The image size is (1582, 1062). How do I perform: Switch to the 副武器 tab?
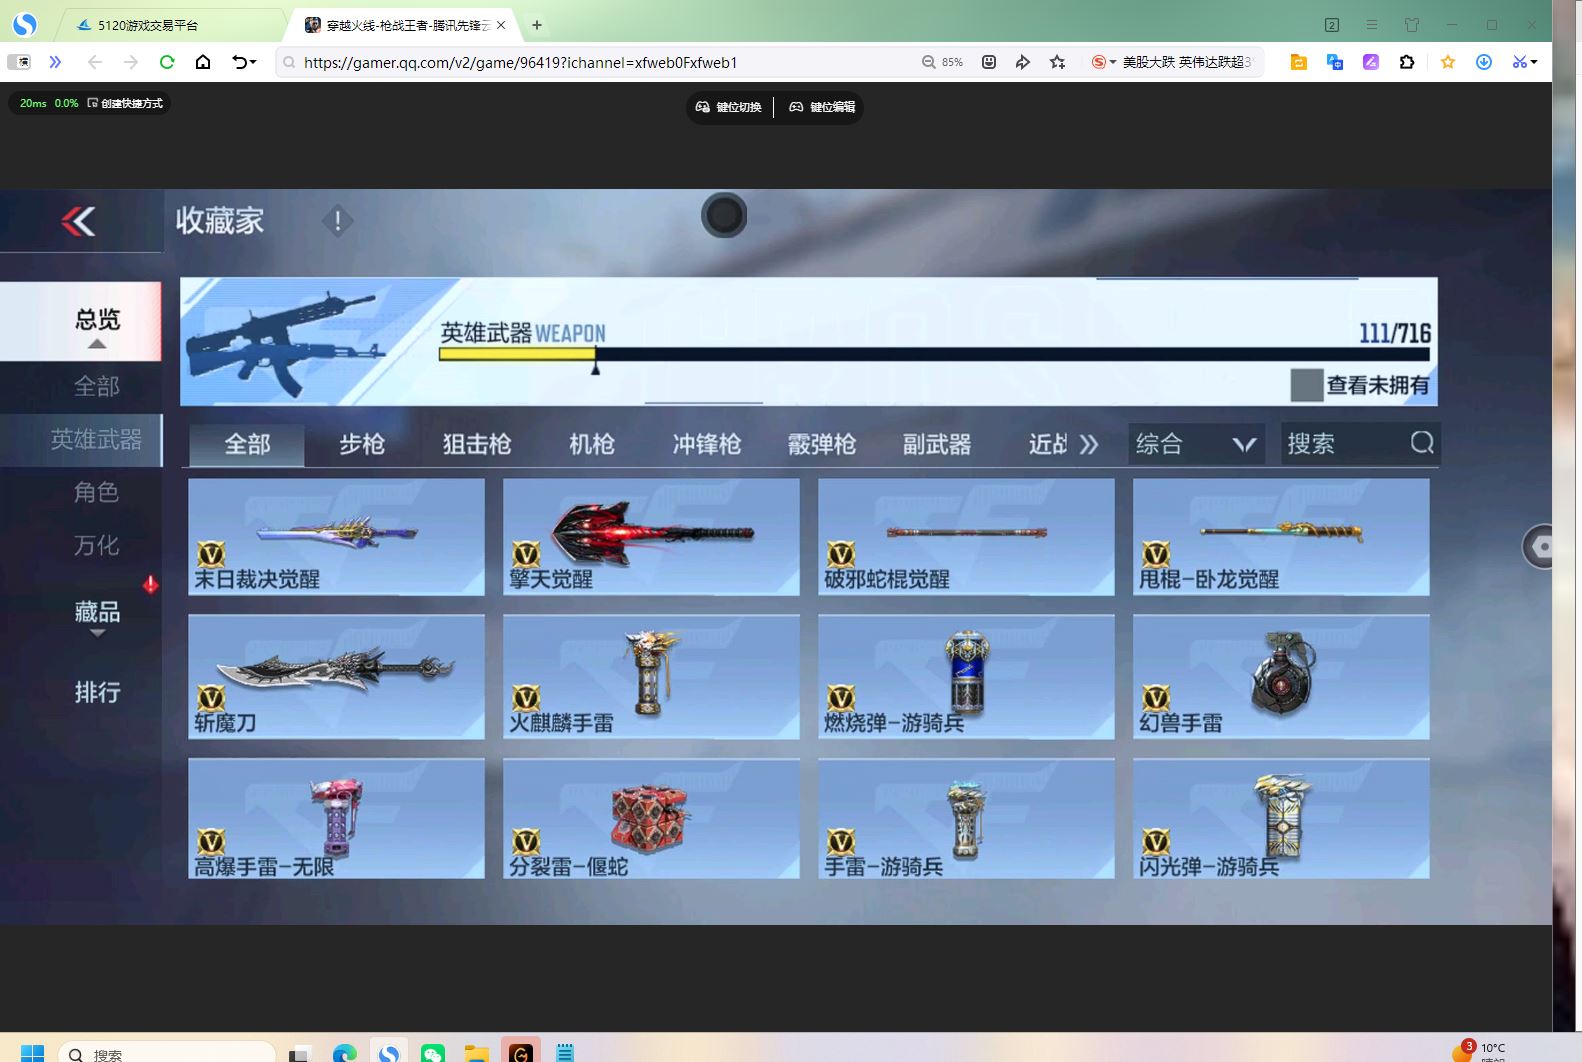coord(937,444)
